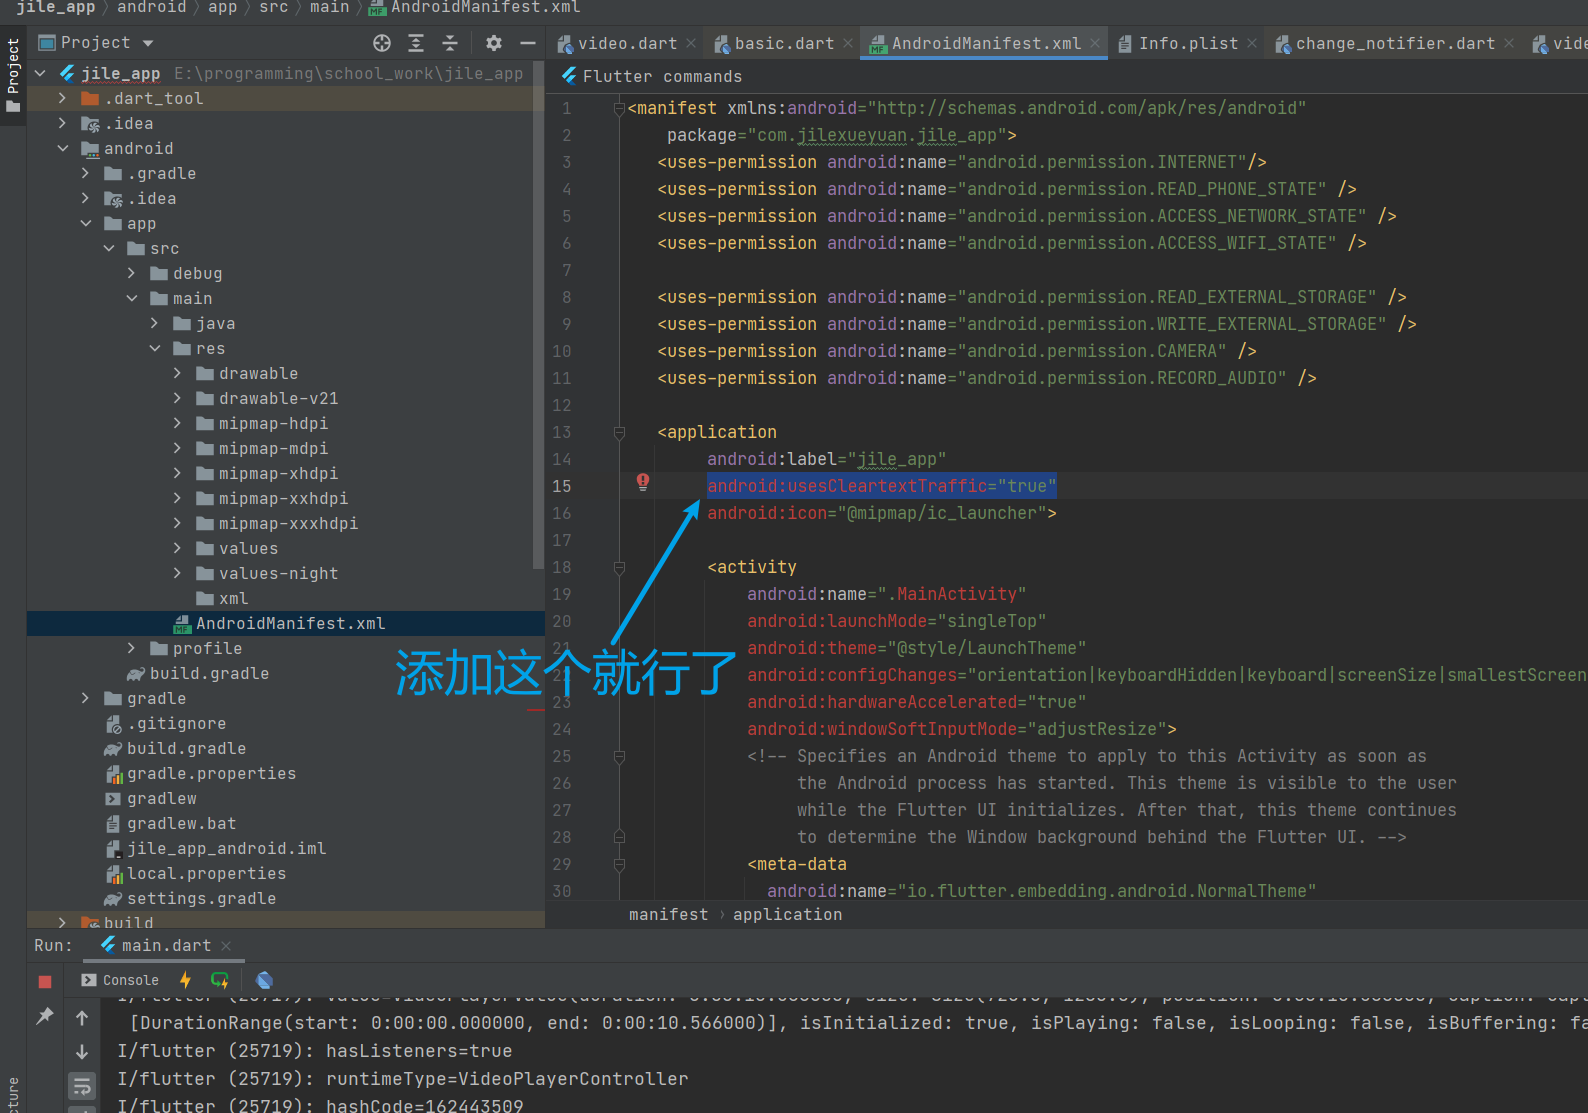Collapse the jile_app root project node
The width and height of the screenshot is (1588, 1113).
click(x=41, y=73)
